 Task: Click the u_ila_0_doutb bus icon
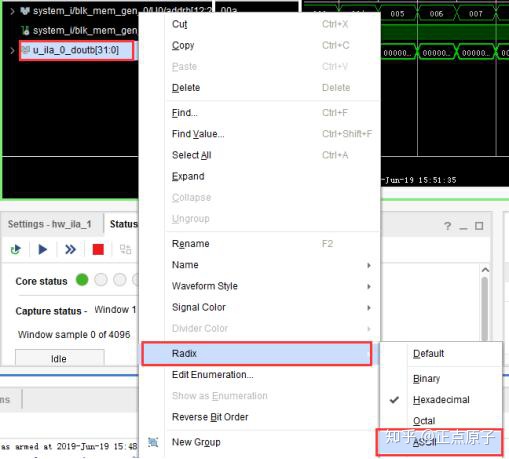pyautogui.click(x=26, y=50)
